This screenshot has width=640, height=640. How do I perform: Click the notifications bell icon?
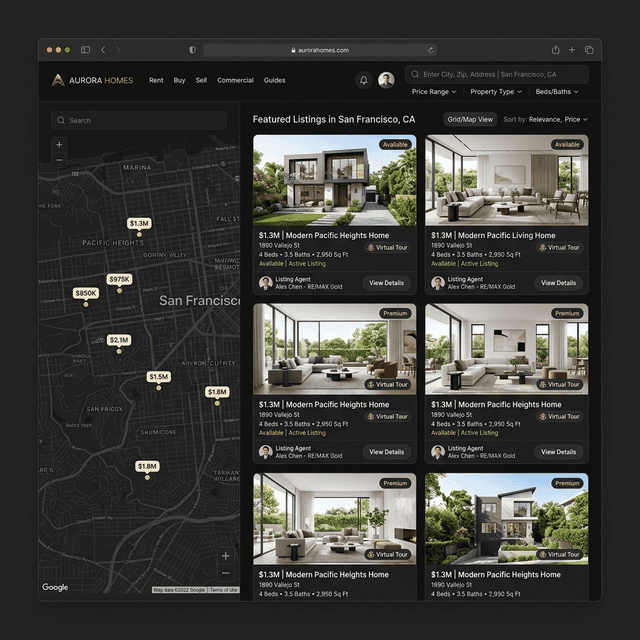tap(363, 80)
